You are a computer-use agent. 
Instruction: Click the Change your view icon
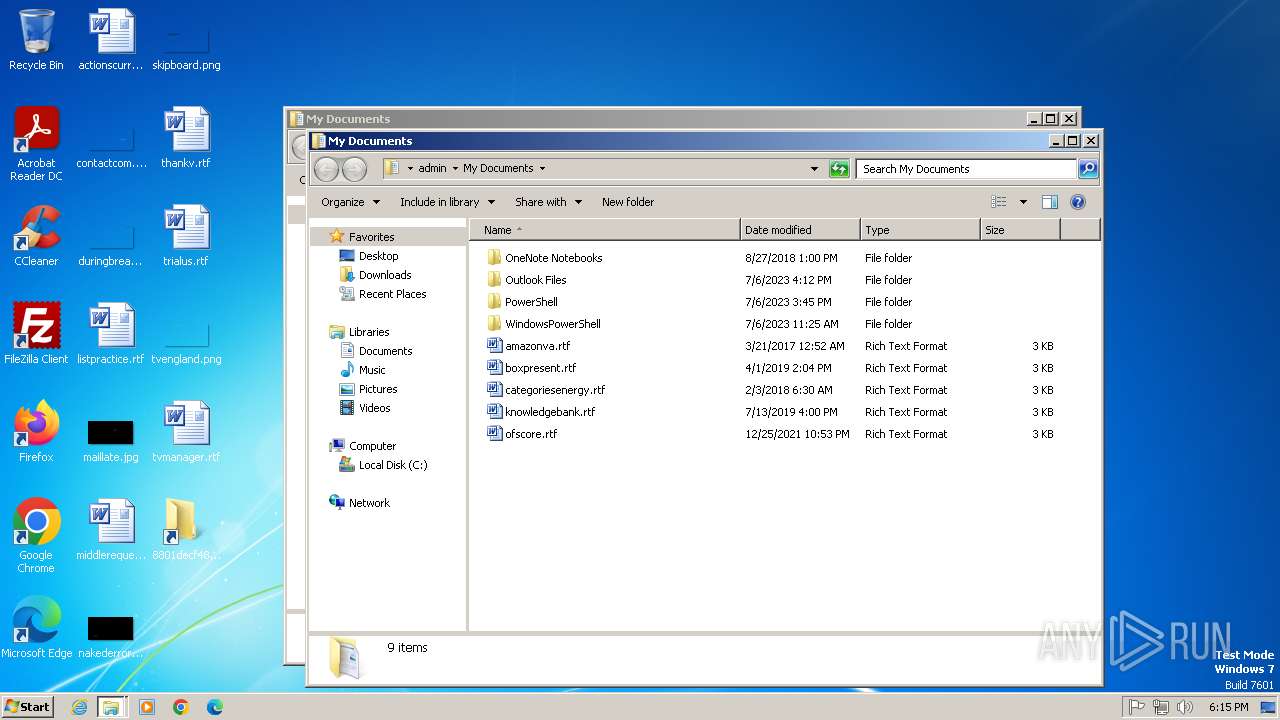pyautogui.click(x=998, y=202)
